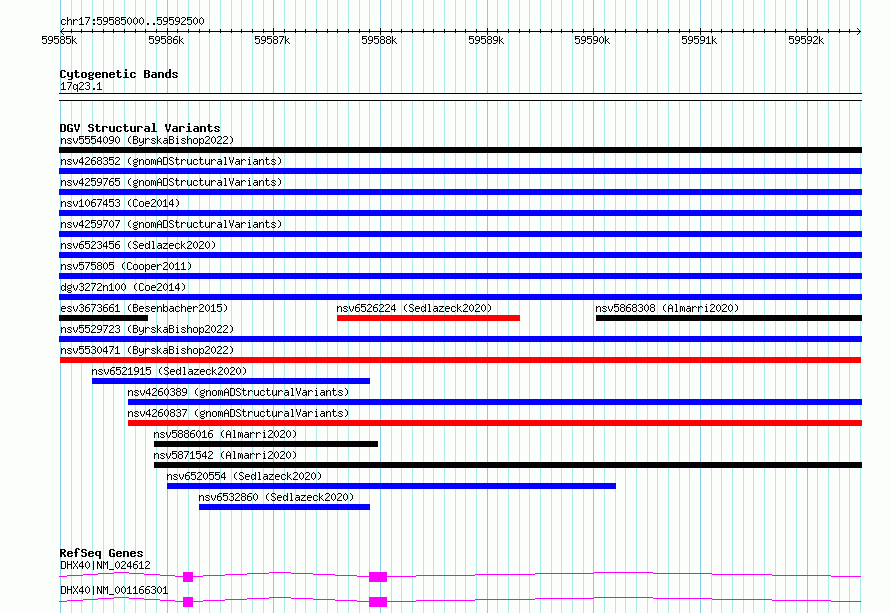Click nsv5530471 (ByrskaBishop2022) label
Screen dimensions: 890x613
point(147,350)
